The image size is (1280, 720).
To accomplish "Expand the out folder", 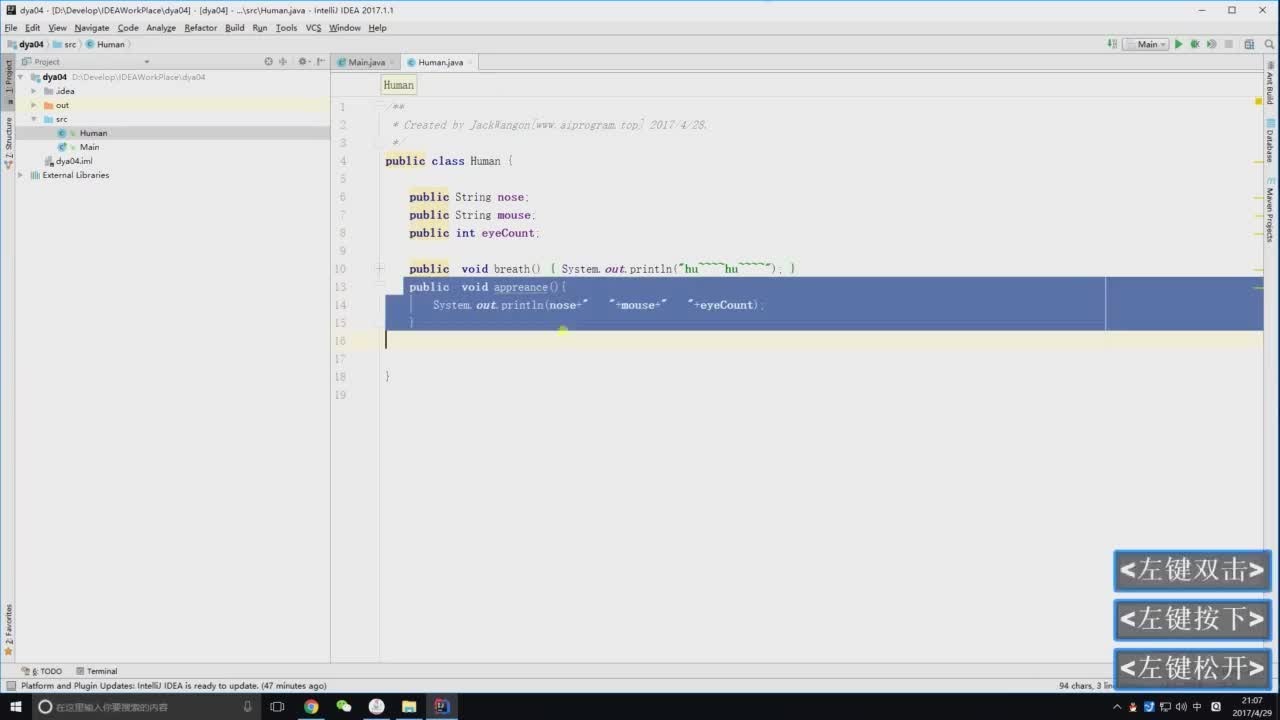I will click(34, 105).
